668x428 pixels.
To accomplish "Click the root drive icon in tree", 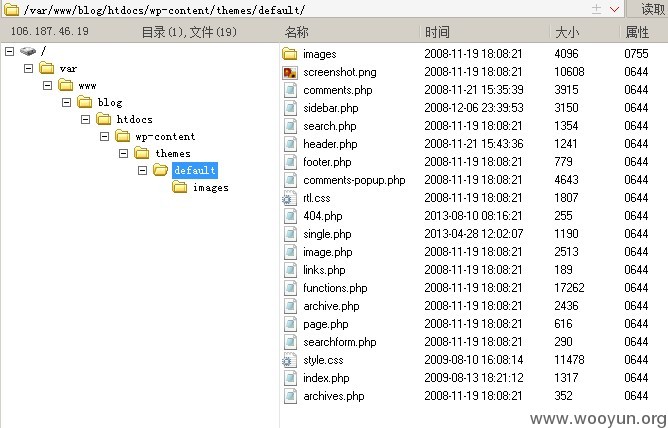I will [28, 52].
